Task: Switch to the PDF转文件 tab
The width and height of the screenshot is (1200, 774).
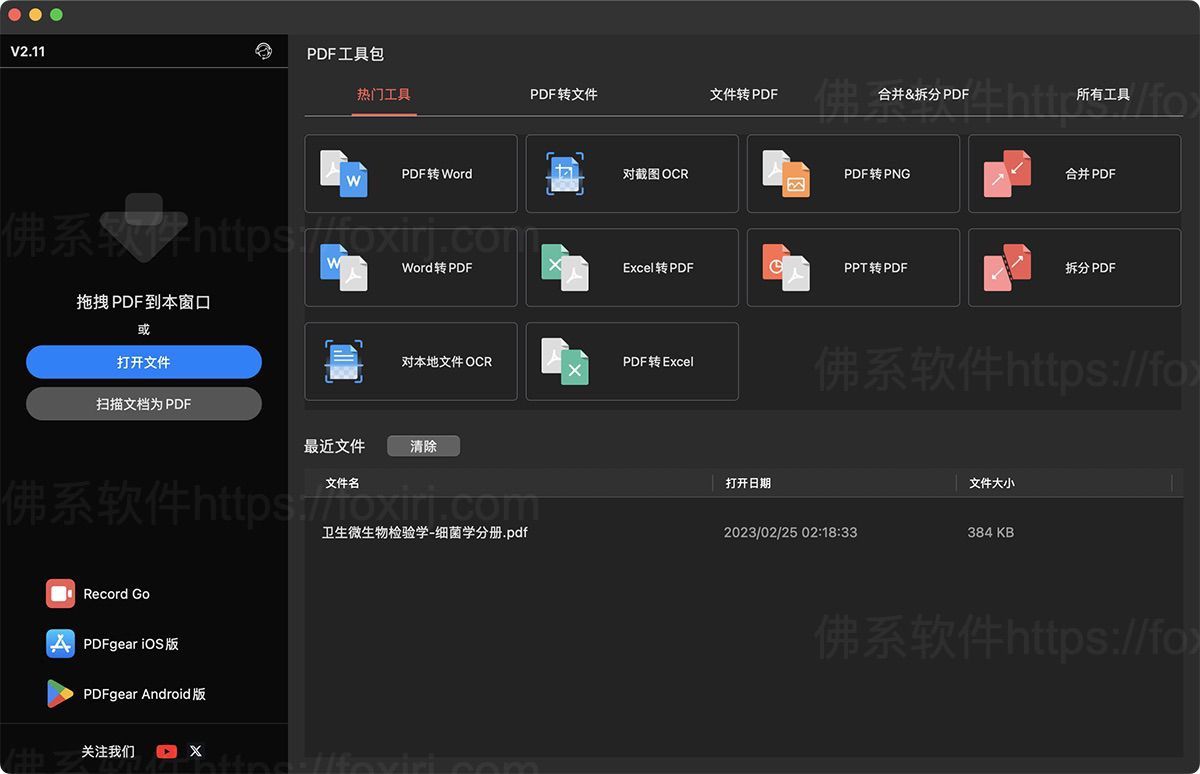Action: pos(563,94)
